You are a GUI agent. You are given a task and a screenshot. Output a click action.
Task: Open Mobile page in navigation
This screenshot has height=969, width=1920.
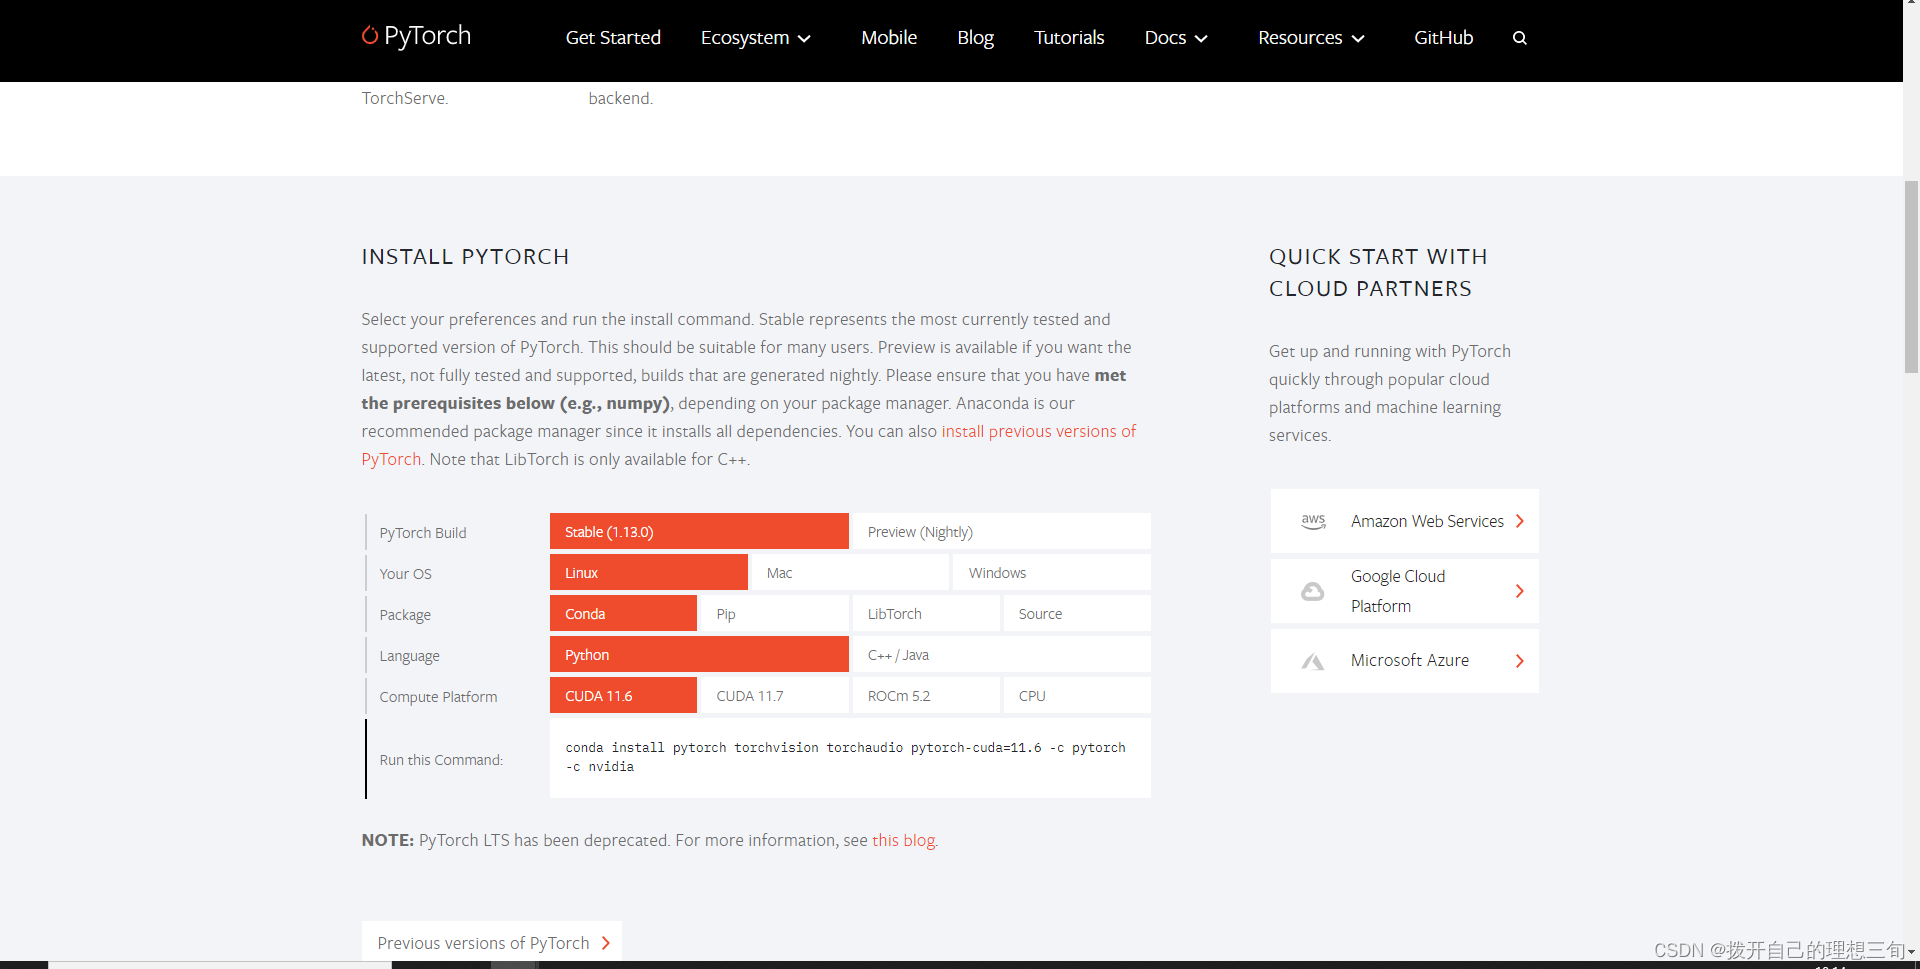click(x=889, y=38)
